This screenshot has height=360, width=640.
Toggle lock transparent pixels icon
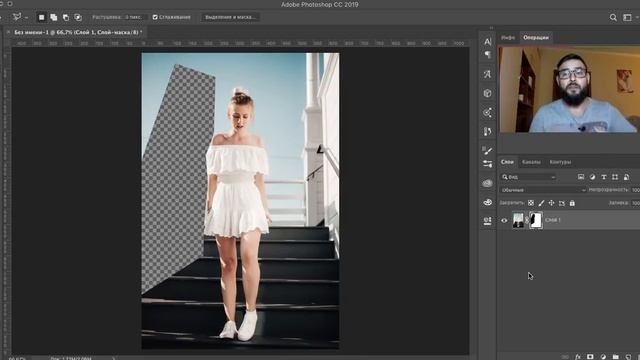tap(531, 203)
